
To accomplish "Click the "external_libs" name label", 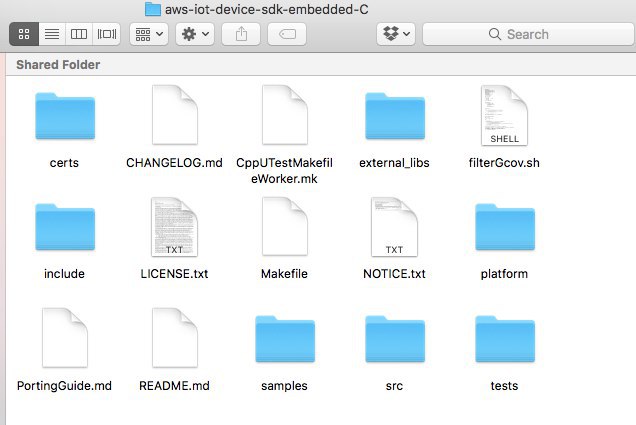I will [x=394, y=163].
